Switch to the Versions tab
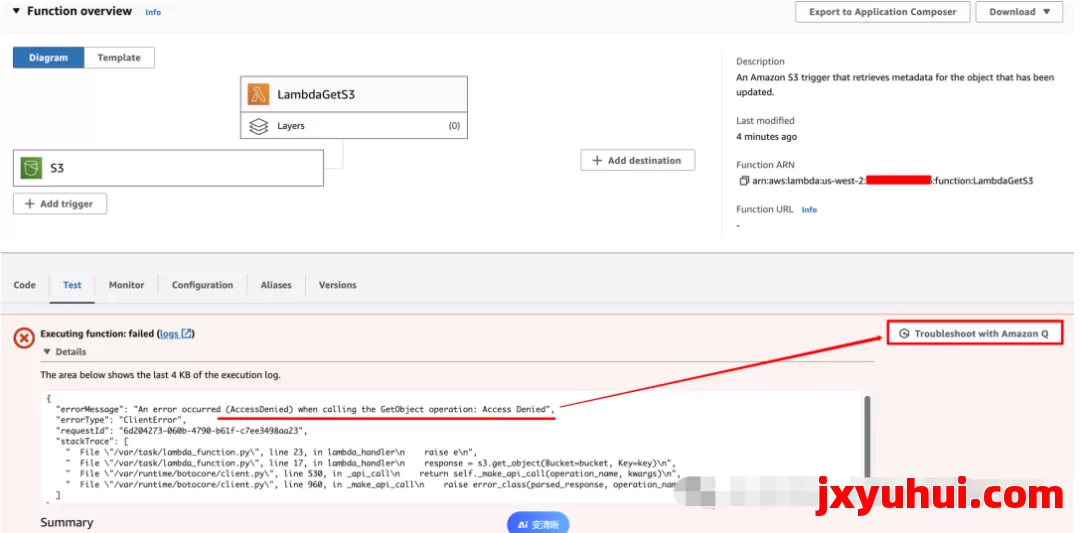This screenshot has height=533, width=1080. (338, 284)
